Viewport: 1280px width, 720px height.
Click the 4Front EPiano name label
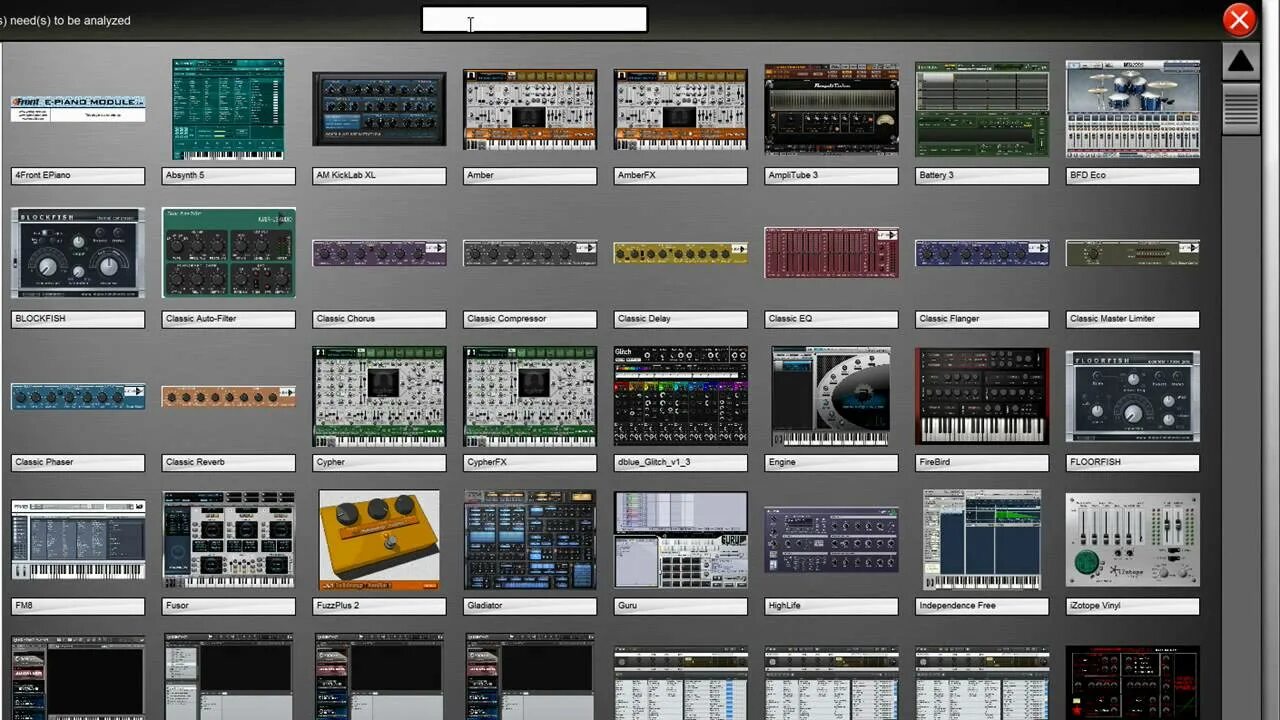[78, 175]
